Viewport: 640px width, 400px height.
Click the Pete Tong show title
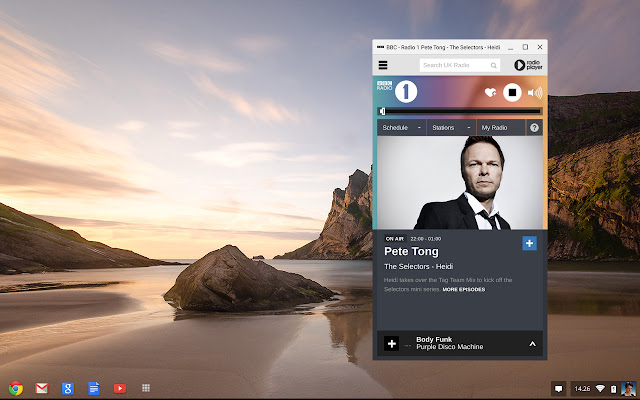point(411,251)
